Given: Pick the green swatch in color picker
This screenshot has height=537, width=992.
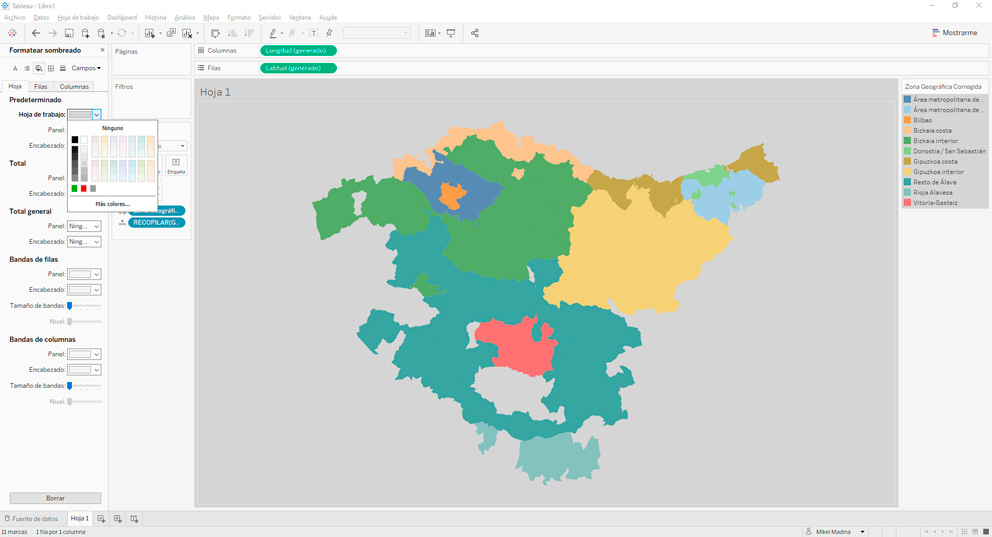Looking at the screenshot, I should point(75,188).
